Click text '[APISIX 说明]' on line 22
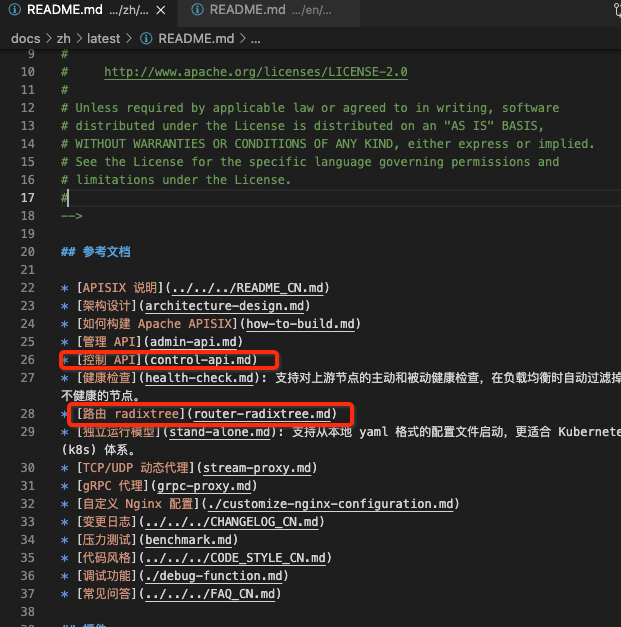Viewport: 621px width, 627px height. (x=120, y=288)
